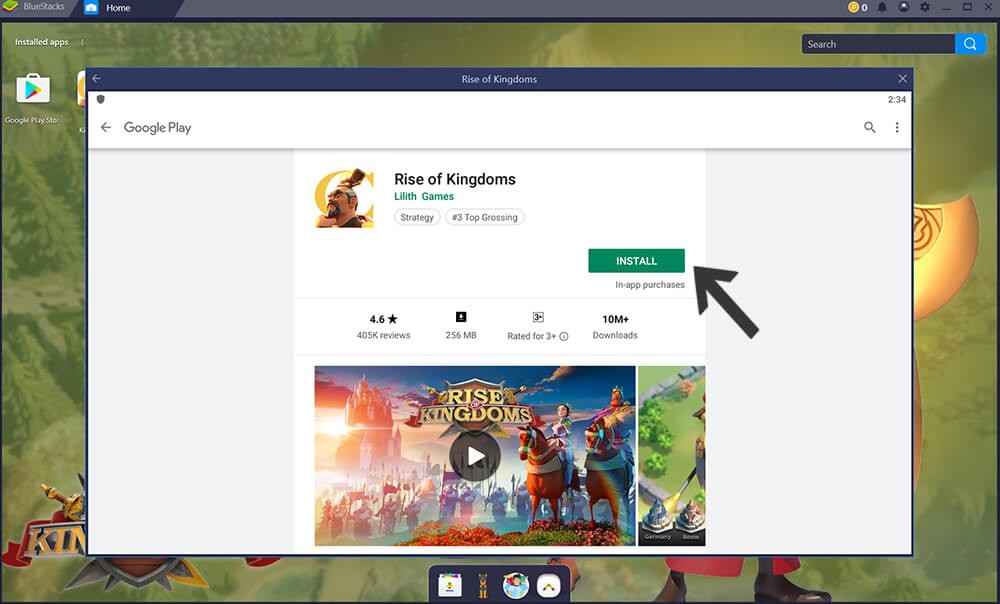Open BlueStacks settings gear
Screen dimensions: 1000x604
[925, 7]
